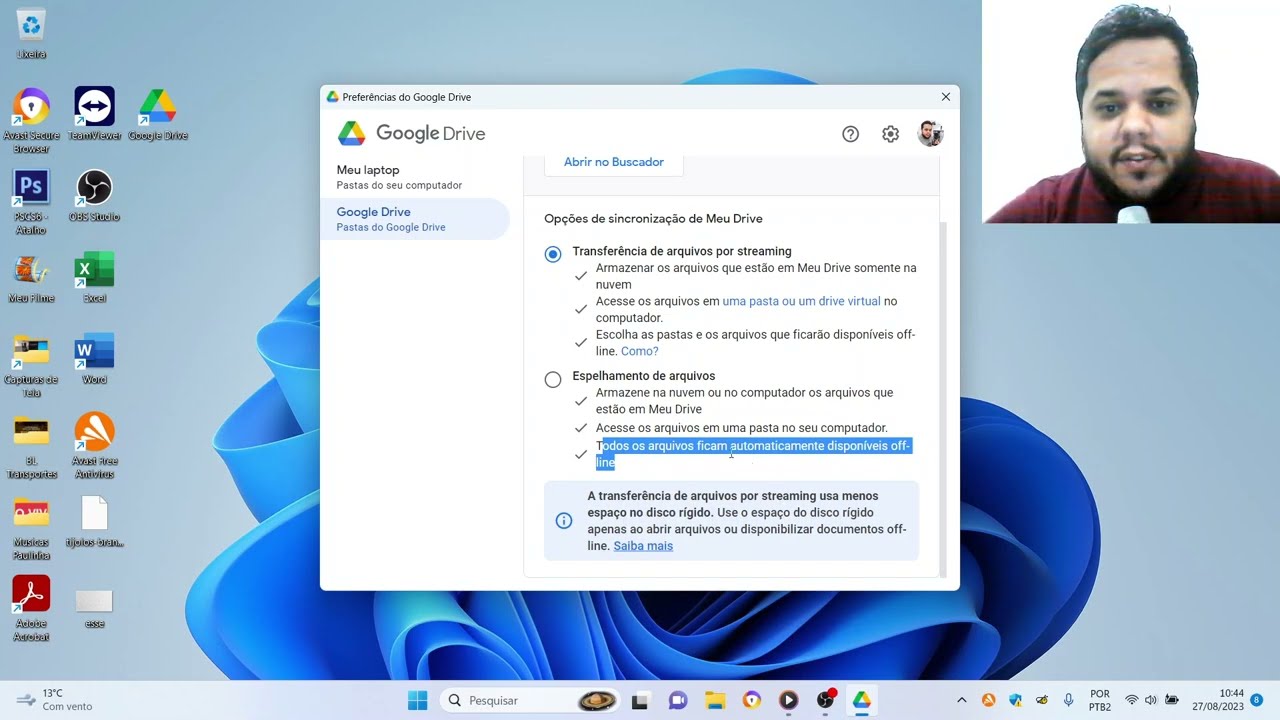Open the tijolos-bran... file on desktop

click(x=95, y=521)
